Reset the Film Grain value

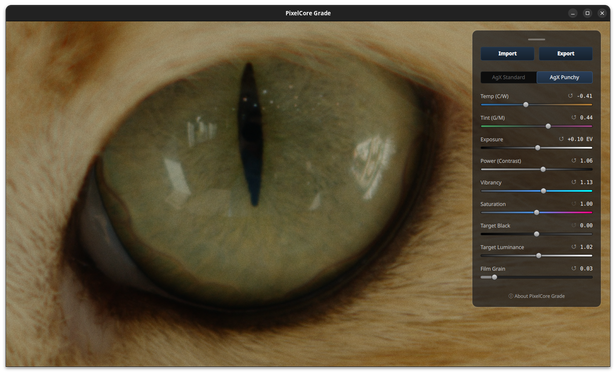[574, 269]
